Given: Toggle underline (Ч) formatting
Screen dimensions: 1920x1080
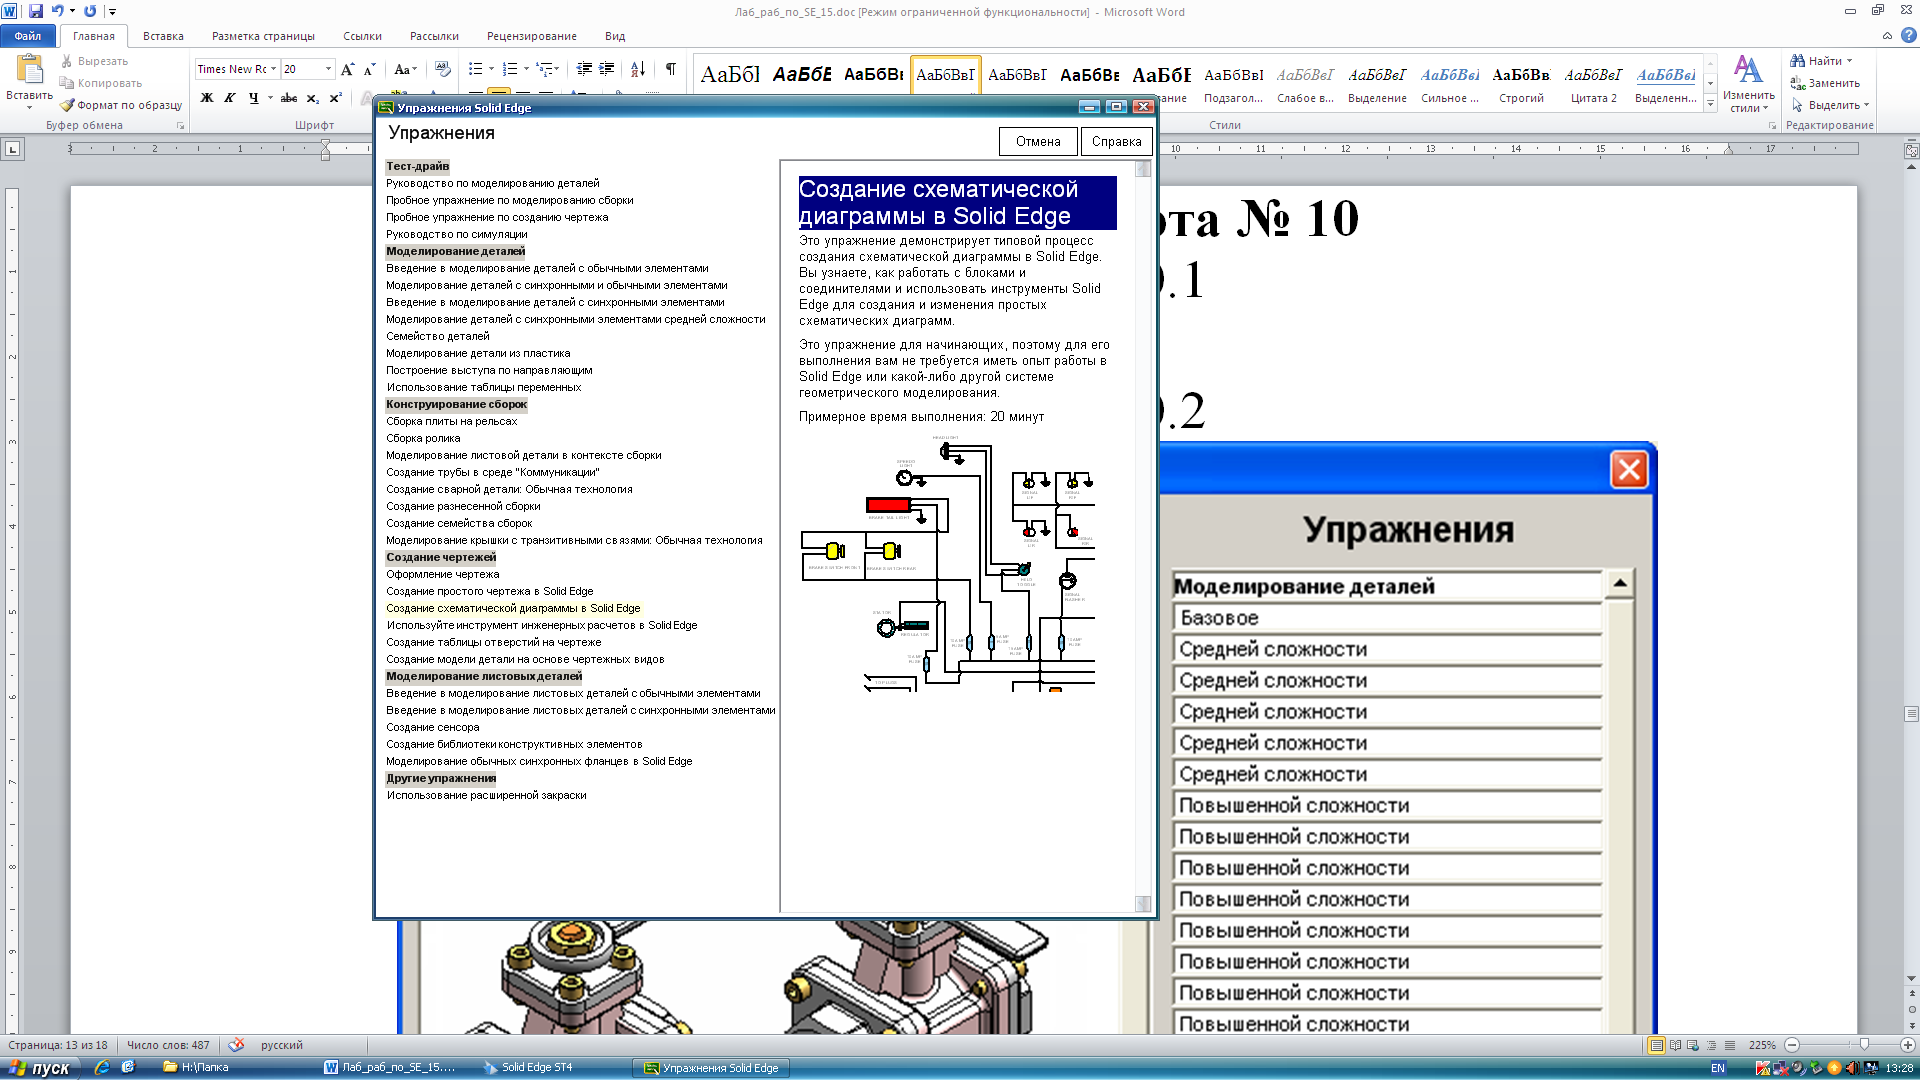Looking at the screenshot, I should (253, 98).
